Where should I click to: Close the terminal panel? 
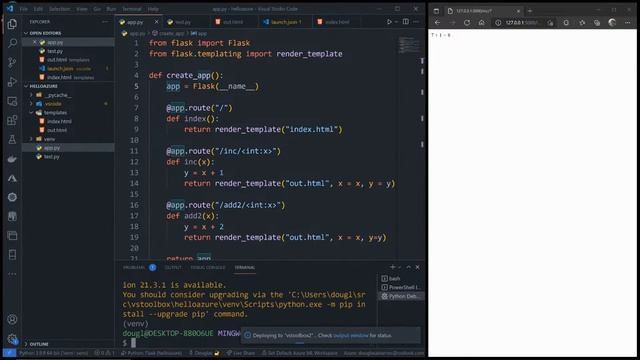pos(418,267)
